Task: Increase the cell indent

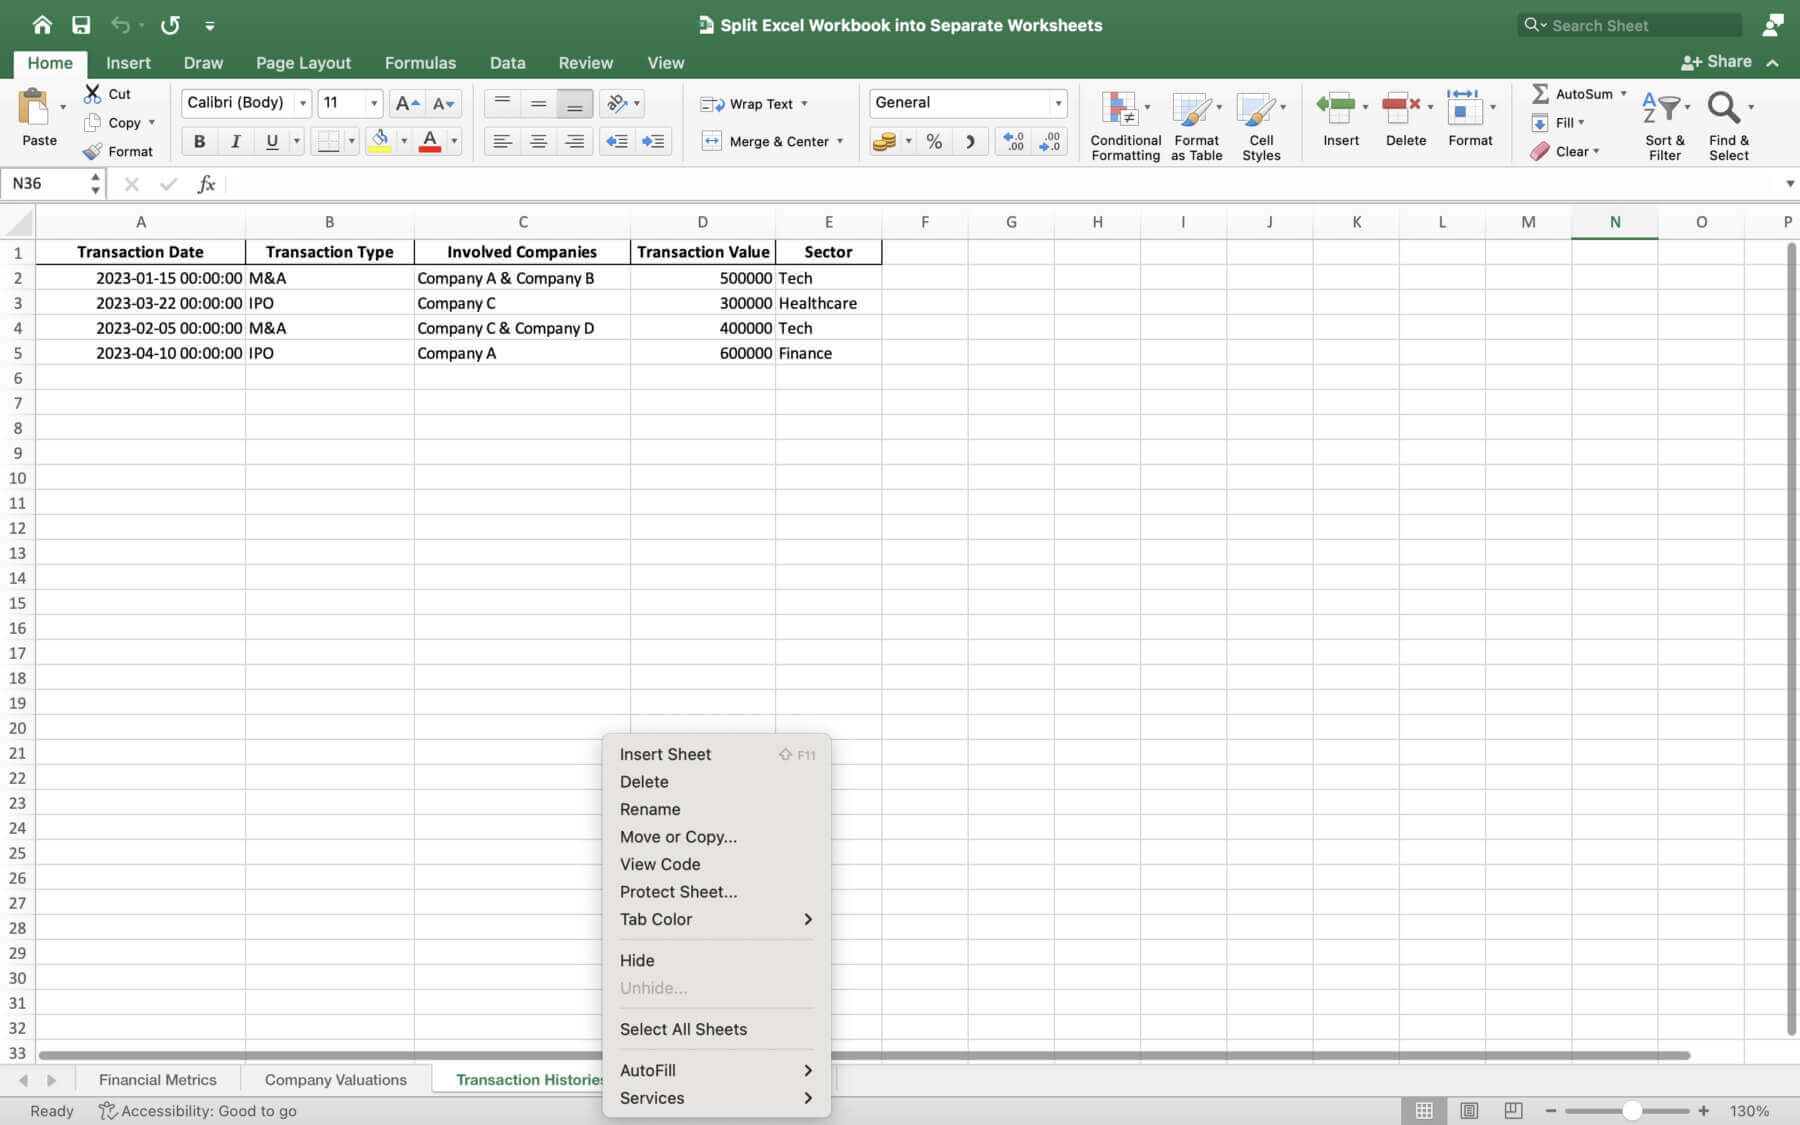Action: [653, 141]
